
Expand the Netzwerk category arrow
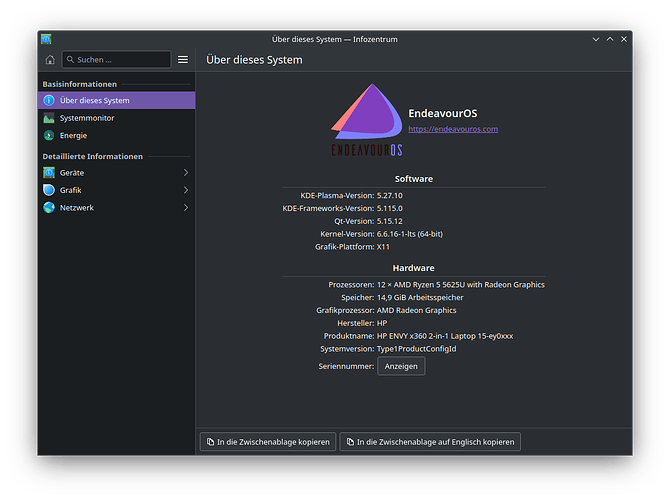(x=185, y=208)
